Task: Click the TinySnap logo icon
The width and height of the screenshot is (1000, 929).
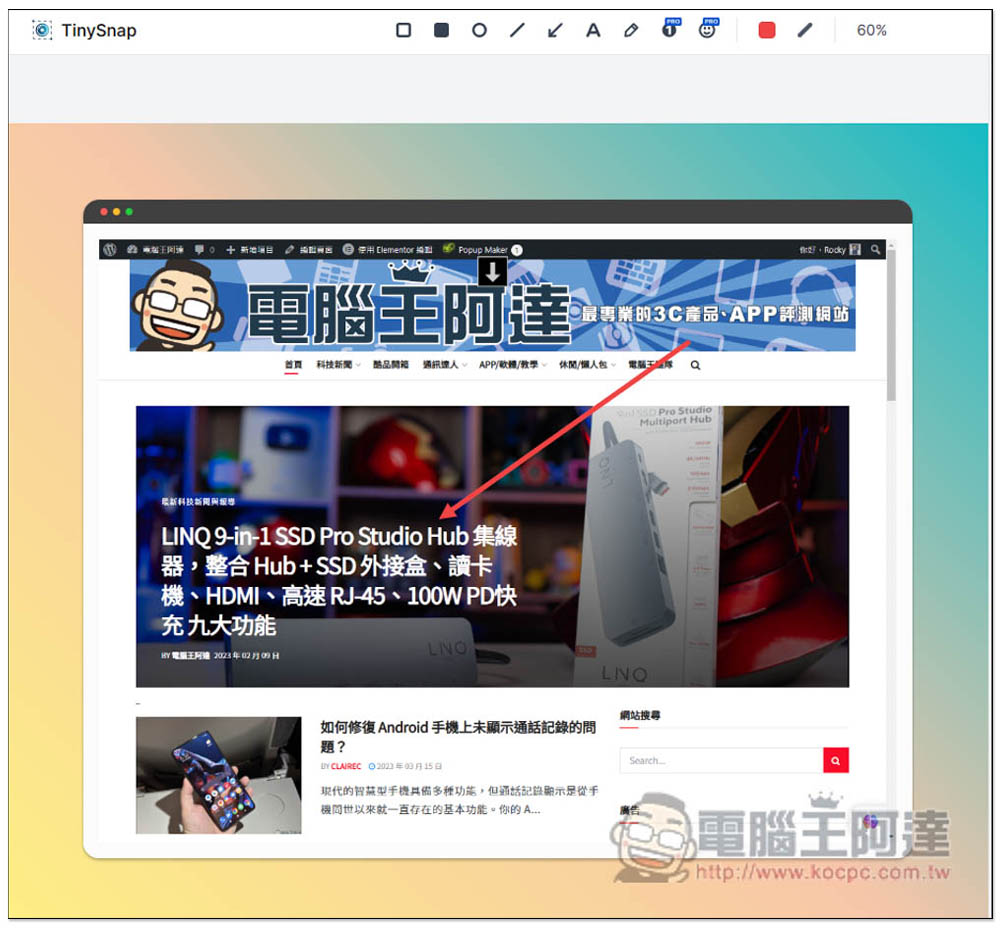Action: point(42,30)
